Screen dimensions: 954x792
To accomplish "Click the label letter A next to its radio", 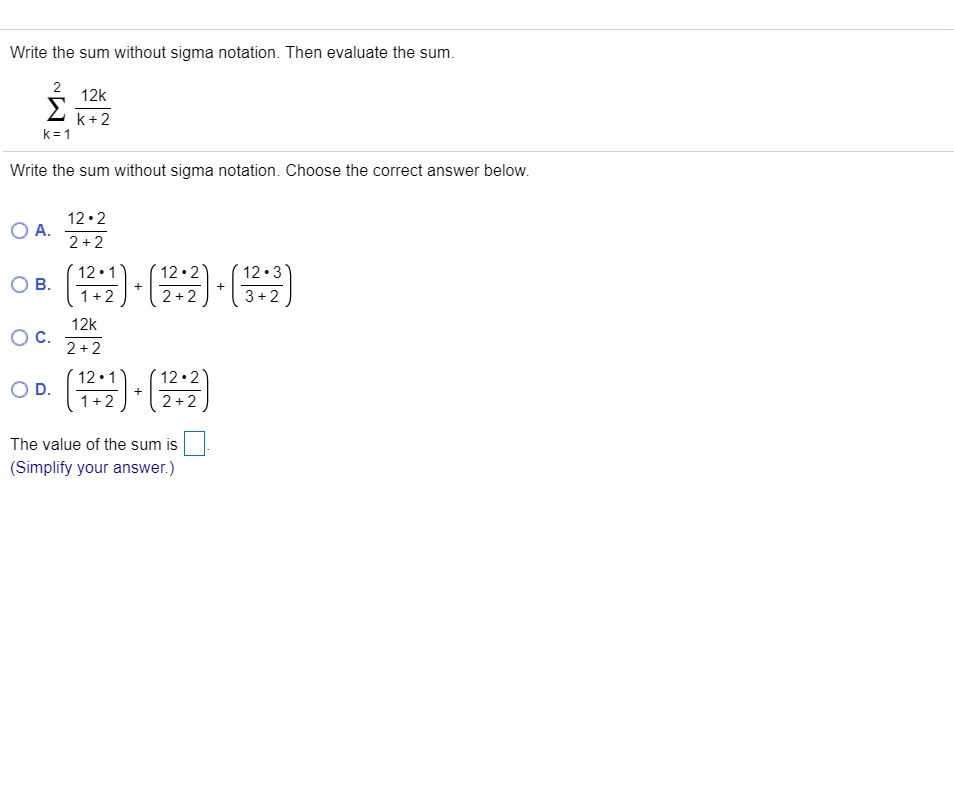I will 40,230.
